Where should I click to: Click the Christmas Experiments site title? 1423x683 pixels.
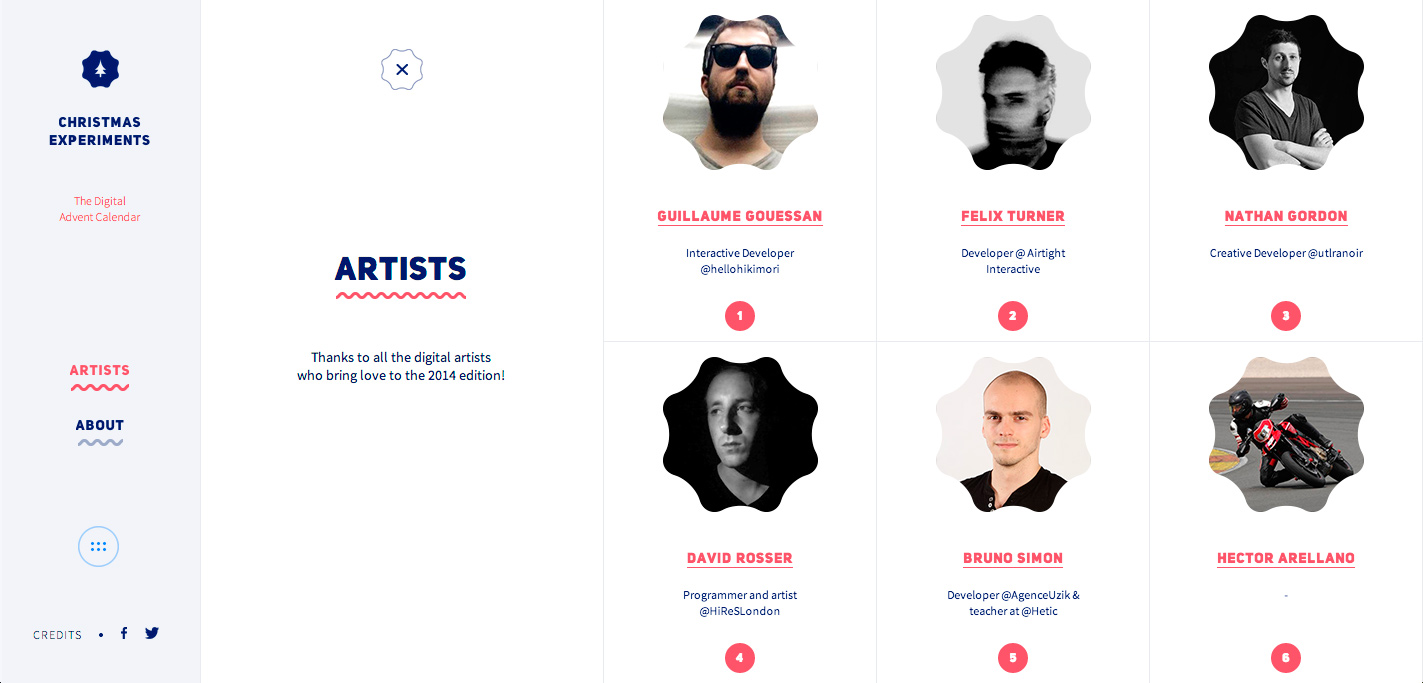pos(100,131)
